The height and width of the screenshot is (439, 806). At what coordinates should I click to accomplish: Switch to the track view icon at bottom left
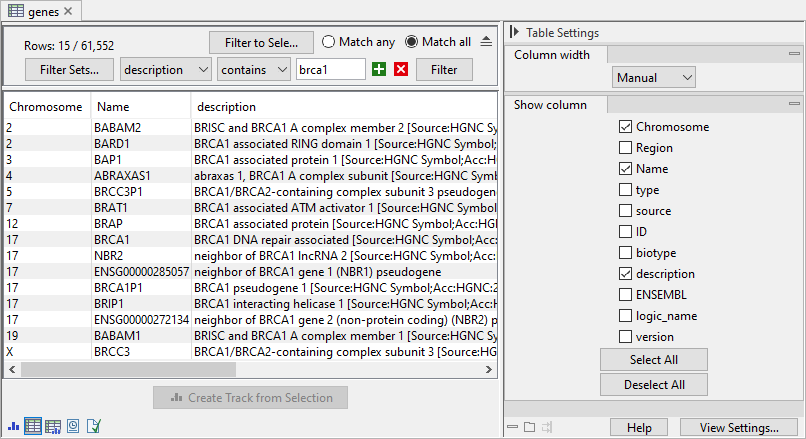(x=12, y=426)
